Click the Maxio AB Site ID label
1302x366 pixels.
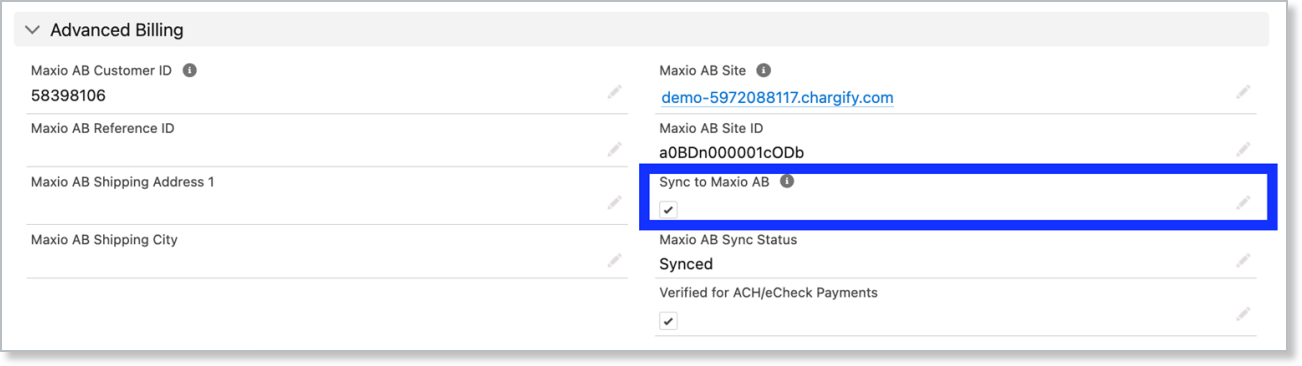pyautogui.click(x=711, y=128)
